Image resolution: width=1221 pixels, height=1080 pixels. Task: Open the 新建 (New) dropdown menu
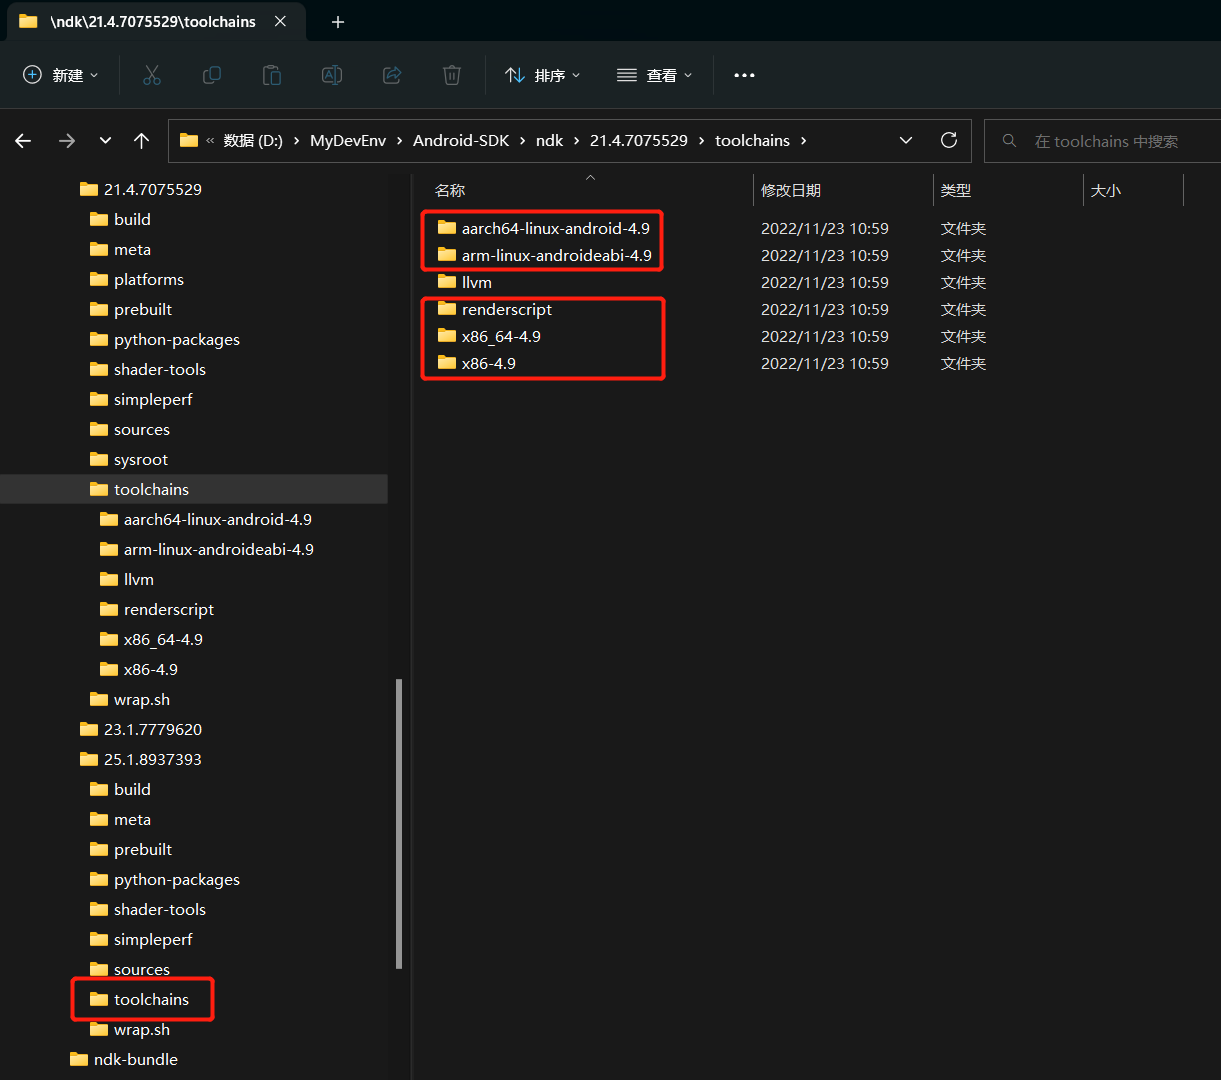click(x=61, y=75)
